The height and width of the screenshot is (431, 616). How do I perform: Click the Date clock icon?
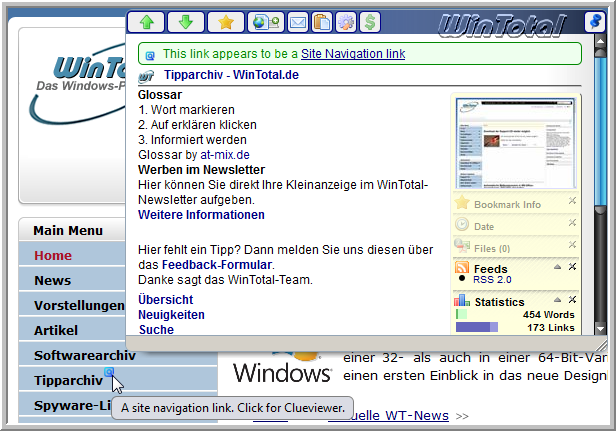coord(462,224)
